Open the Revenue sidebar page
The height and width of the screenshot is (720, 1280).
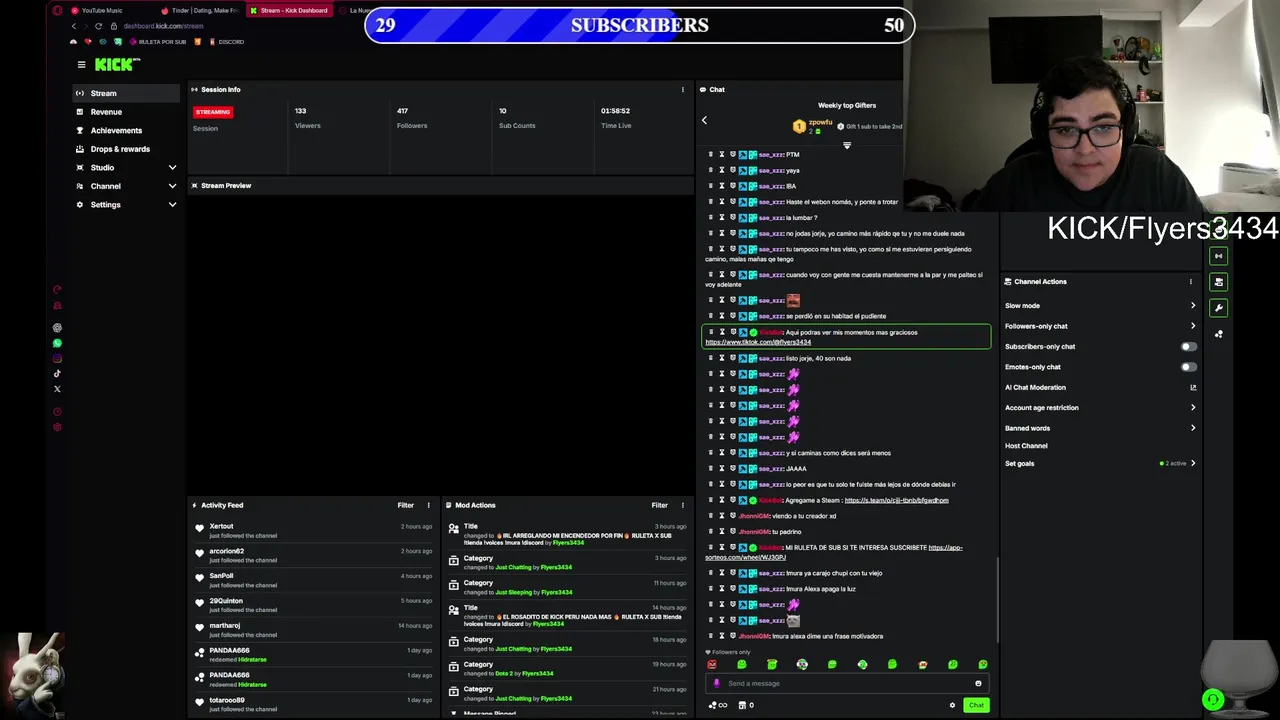pos(128,112)
